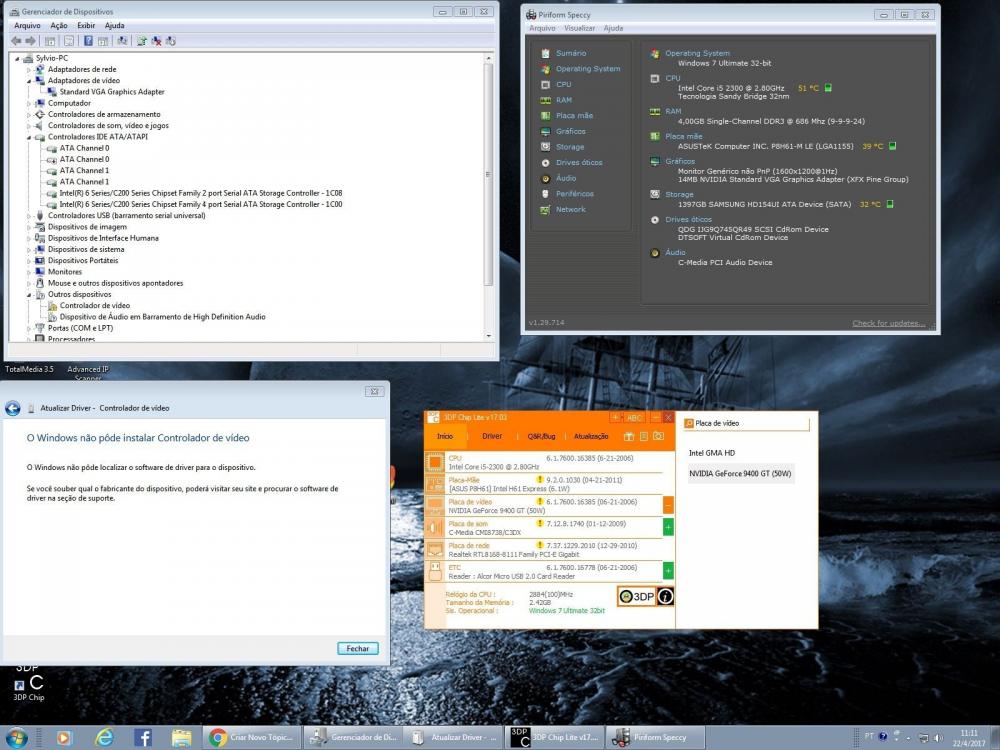
Task: Click the info icon in 3DP Chip
Action: pyautogui.click(x=665, y=597)
